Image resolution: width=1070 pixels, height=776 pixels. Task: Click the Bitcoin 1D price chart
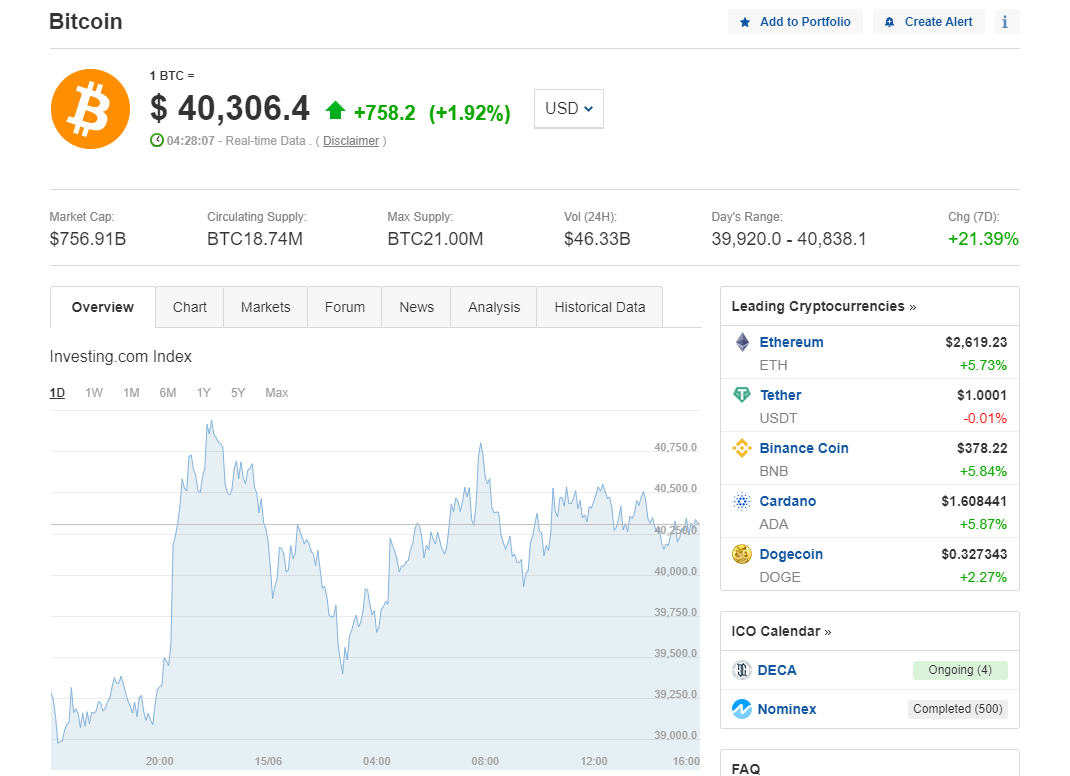coord(375,590)
